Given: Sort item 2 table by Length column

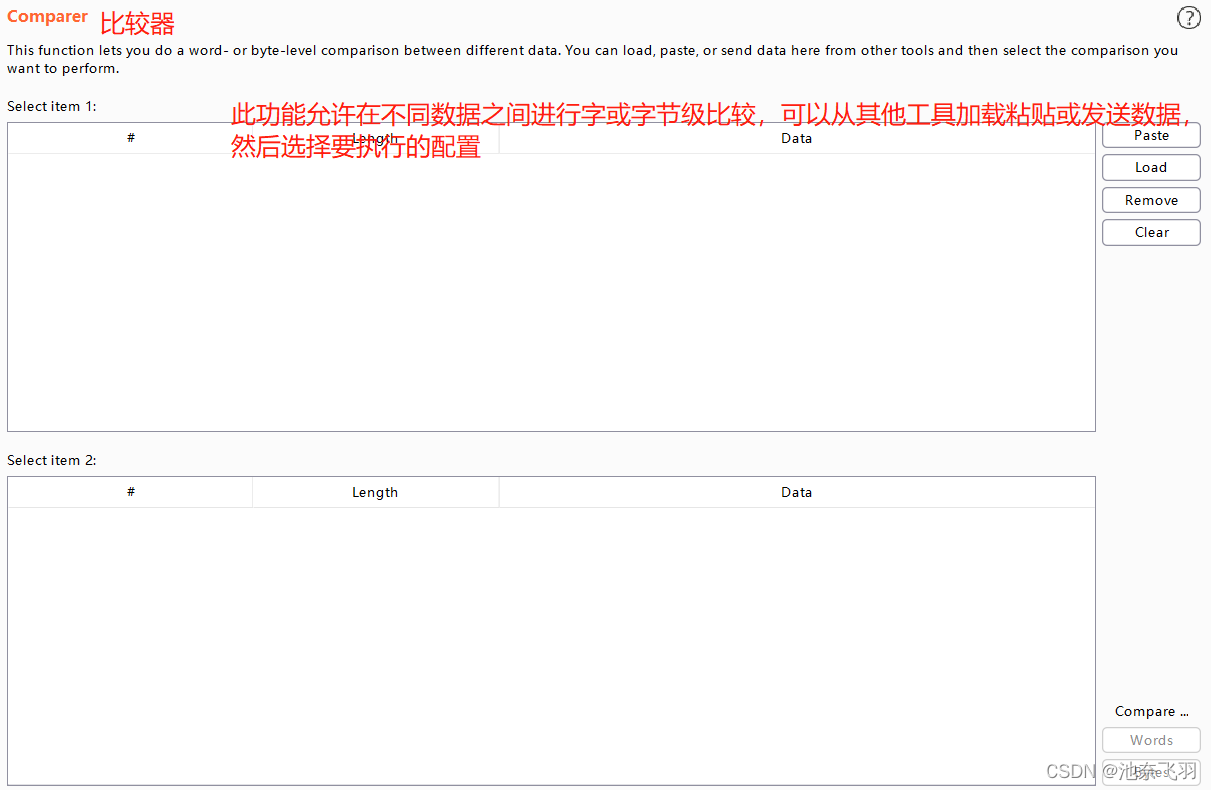Looking at the screenshot, I should click(375, 492).
